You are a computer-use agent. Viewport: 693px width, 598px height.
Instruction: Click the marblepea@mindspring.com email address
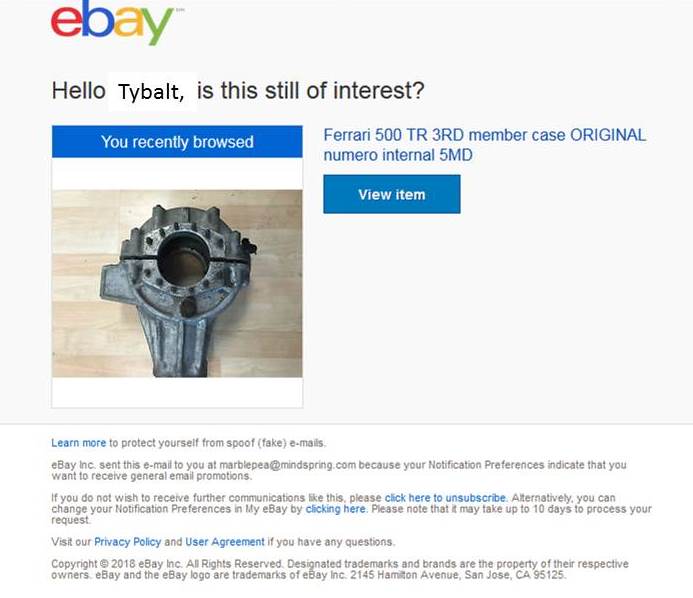click(287, 465)
